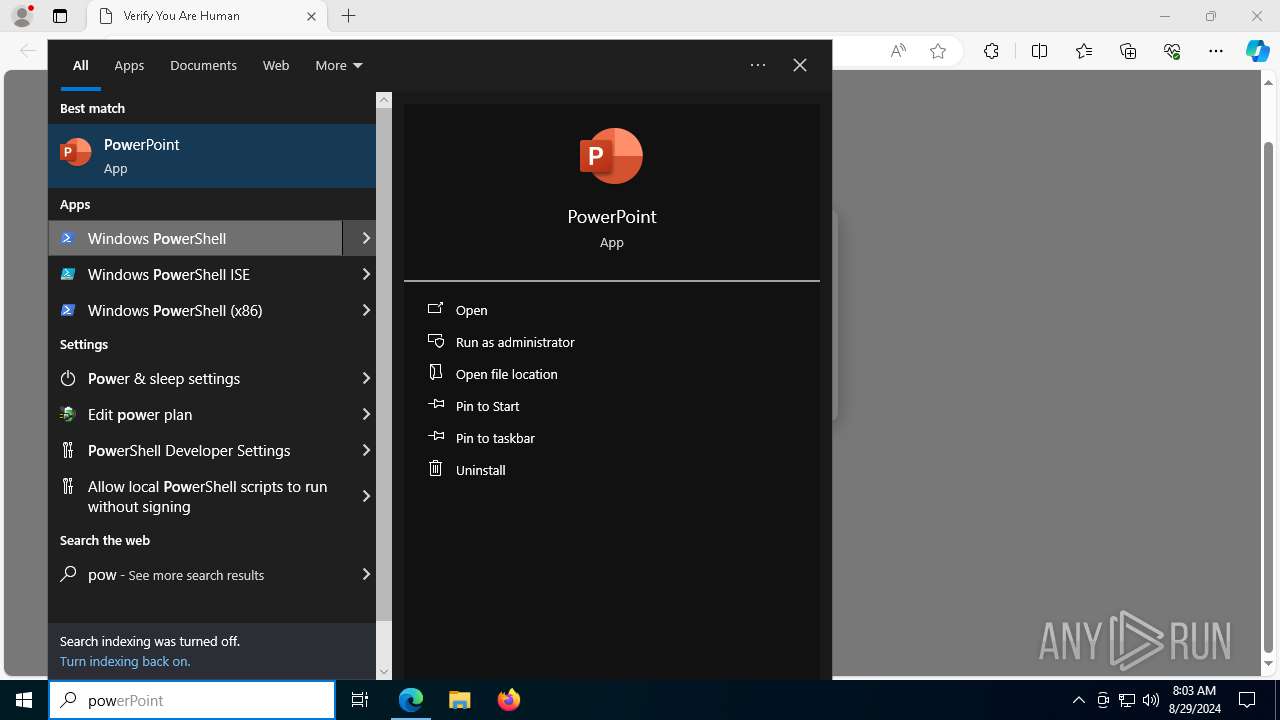
Task: Expand pow web search results arrow
Action: (x=365, y=574)
